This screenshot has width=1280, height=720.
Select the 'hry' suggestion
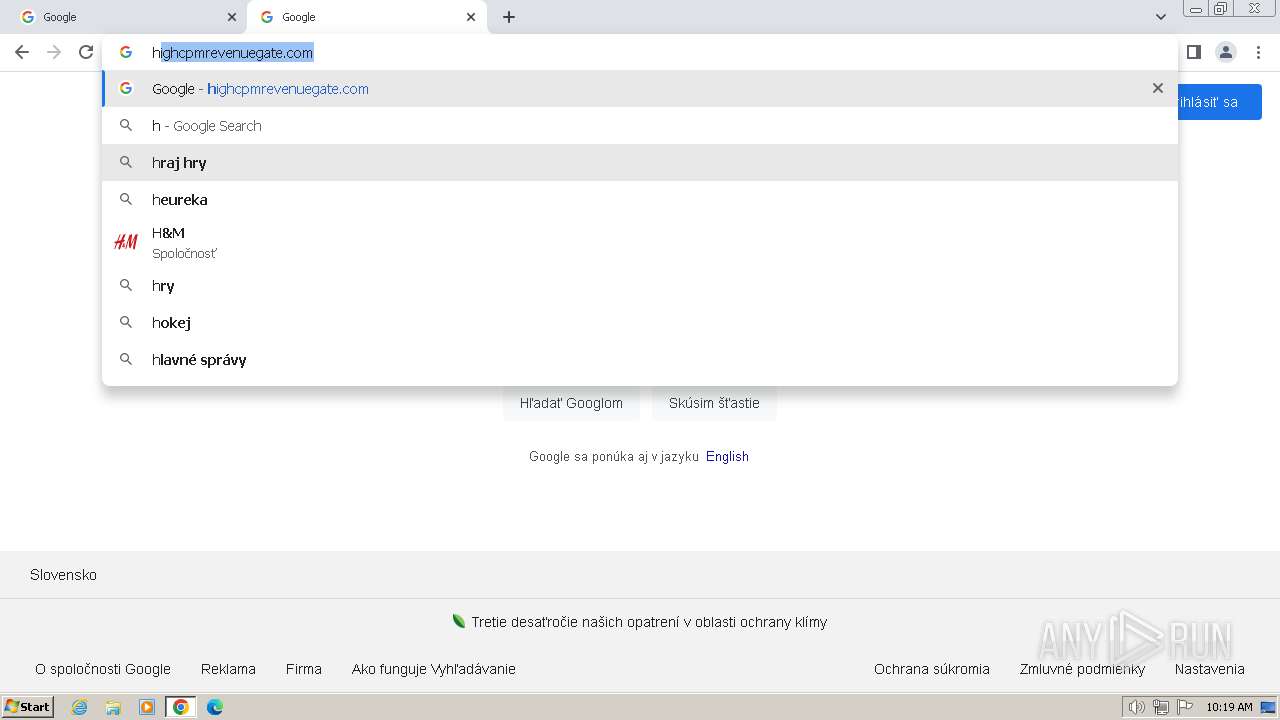pos(640,286)
